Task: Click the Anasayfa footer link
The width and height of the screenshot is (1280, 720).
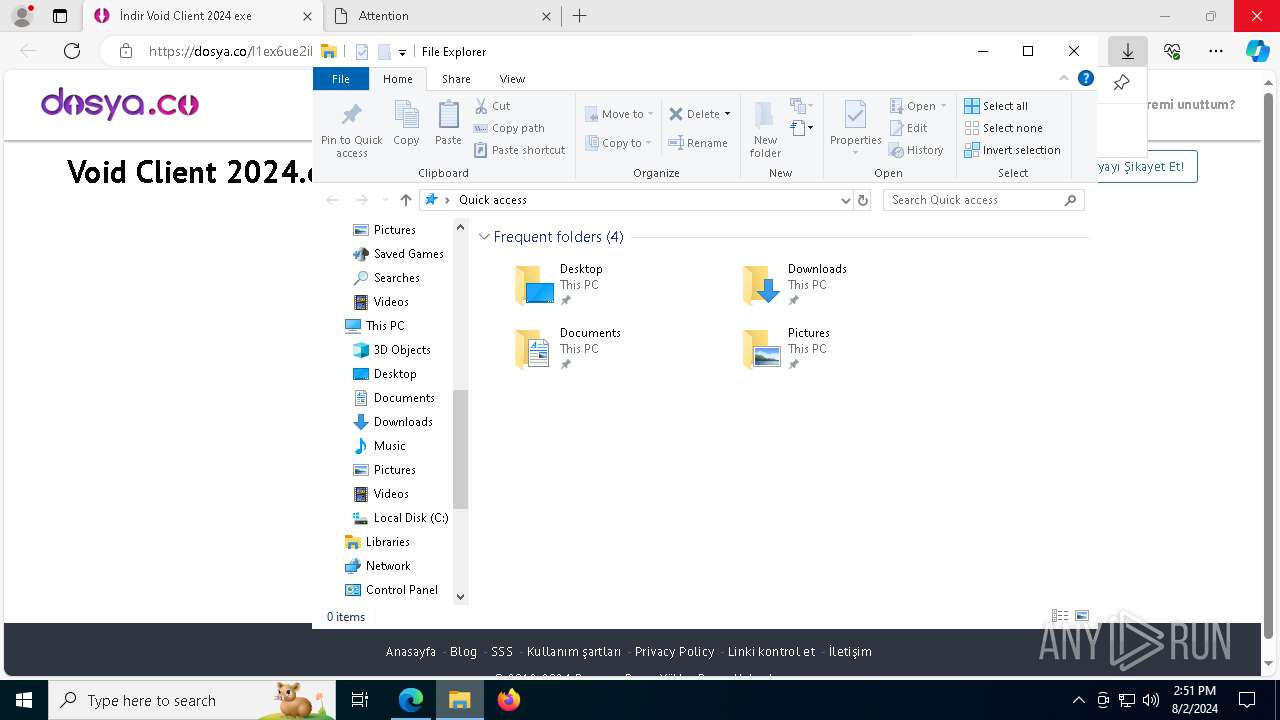Action: [411, 651]
